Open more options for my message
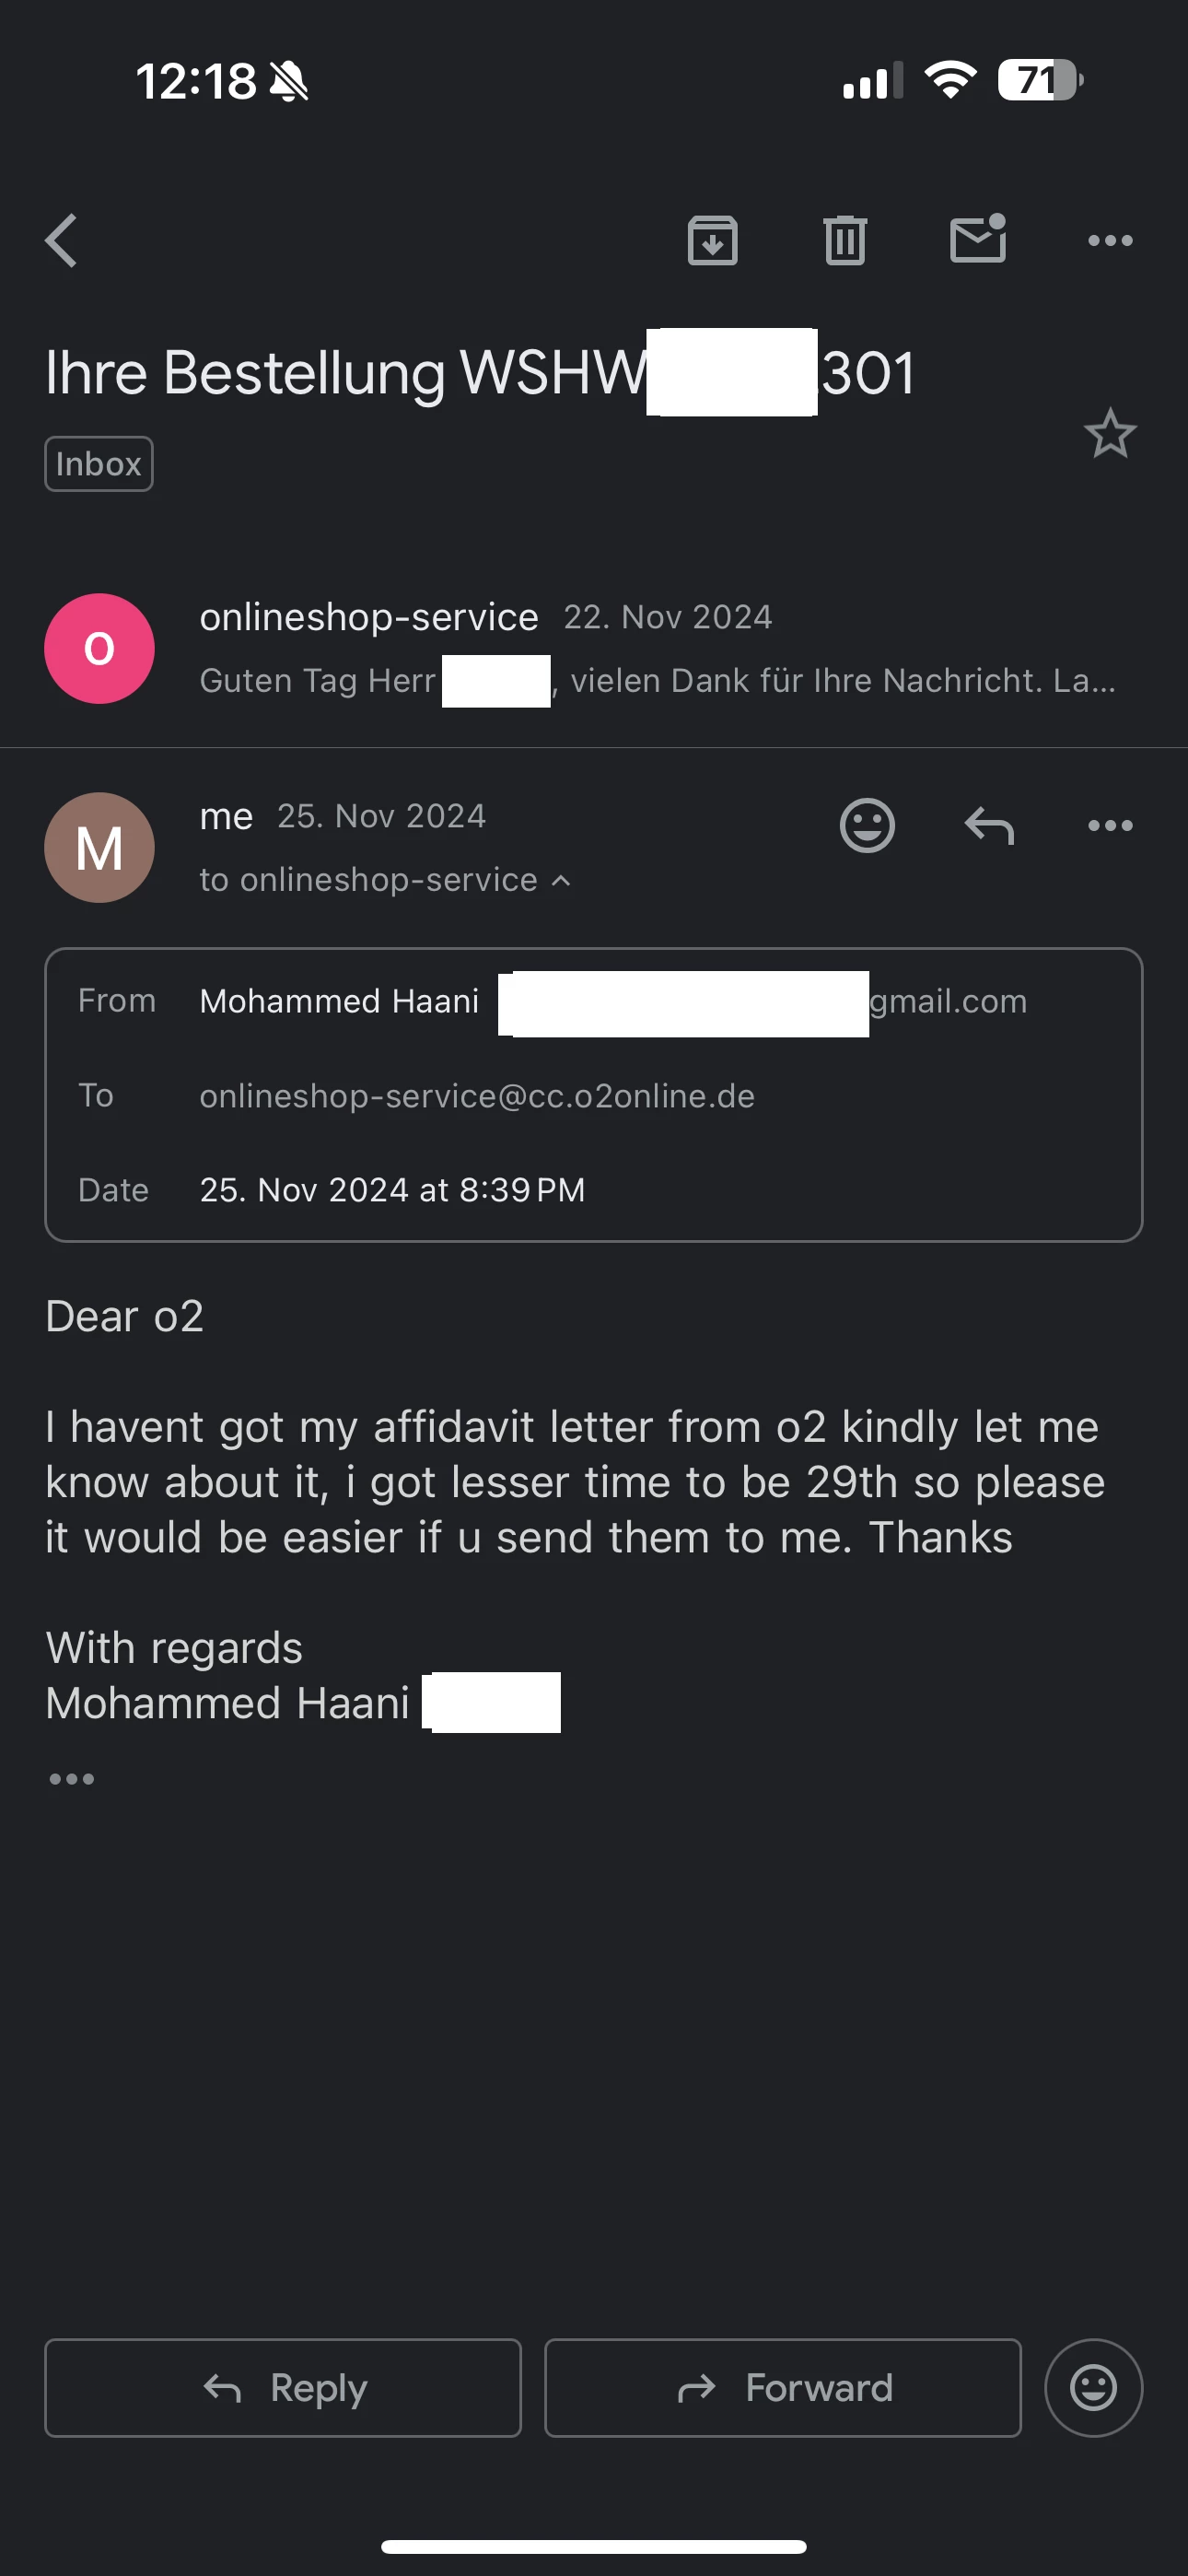 (1110, 826)
